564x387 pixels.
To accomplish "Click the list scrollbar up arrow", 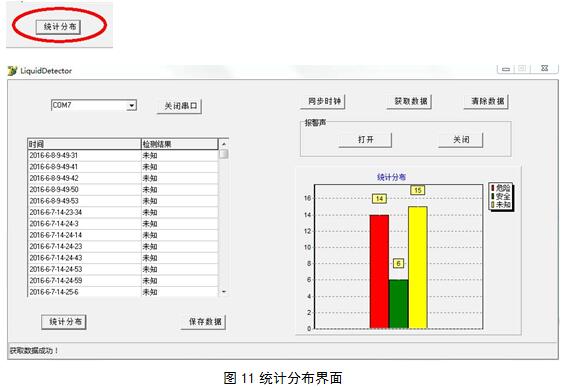I will click(224, 144).
